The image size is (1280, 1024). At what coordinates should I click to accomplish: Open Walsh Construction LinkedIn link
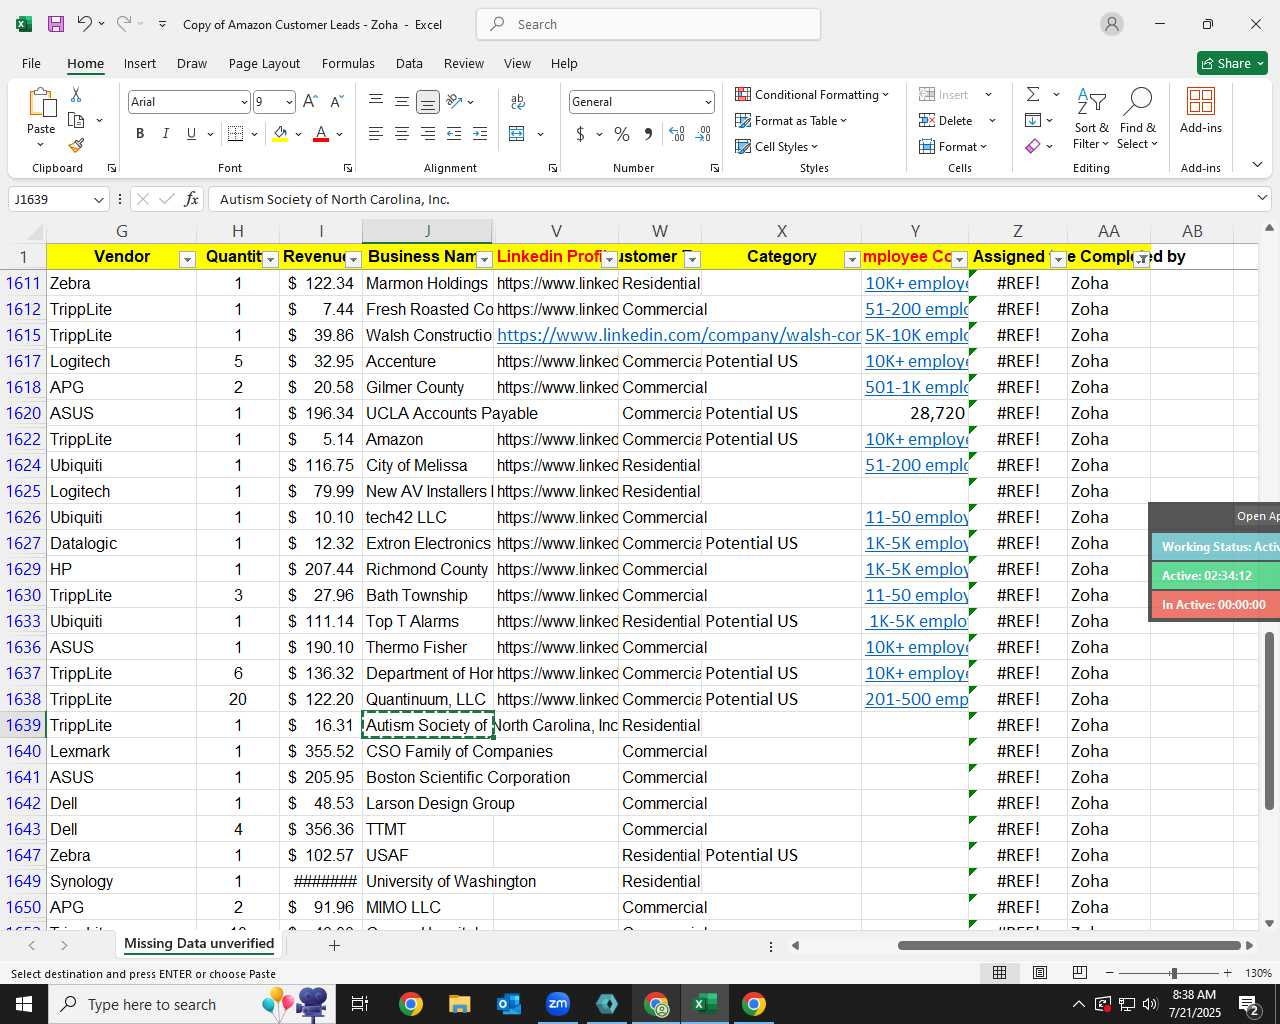coord(678,335)
